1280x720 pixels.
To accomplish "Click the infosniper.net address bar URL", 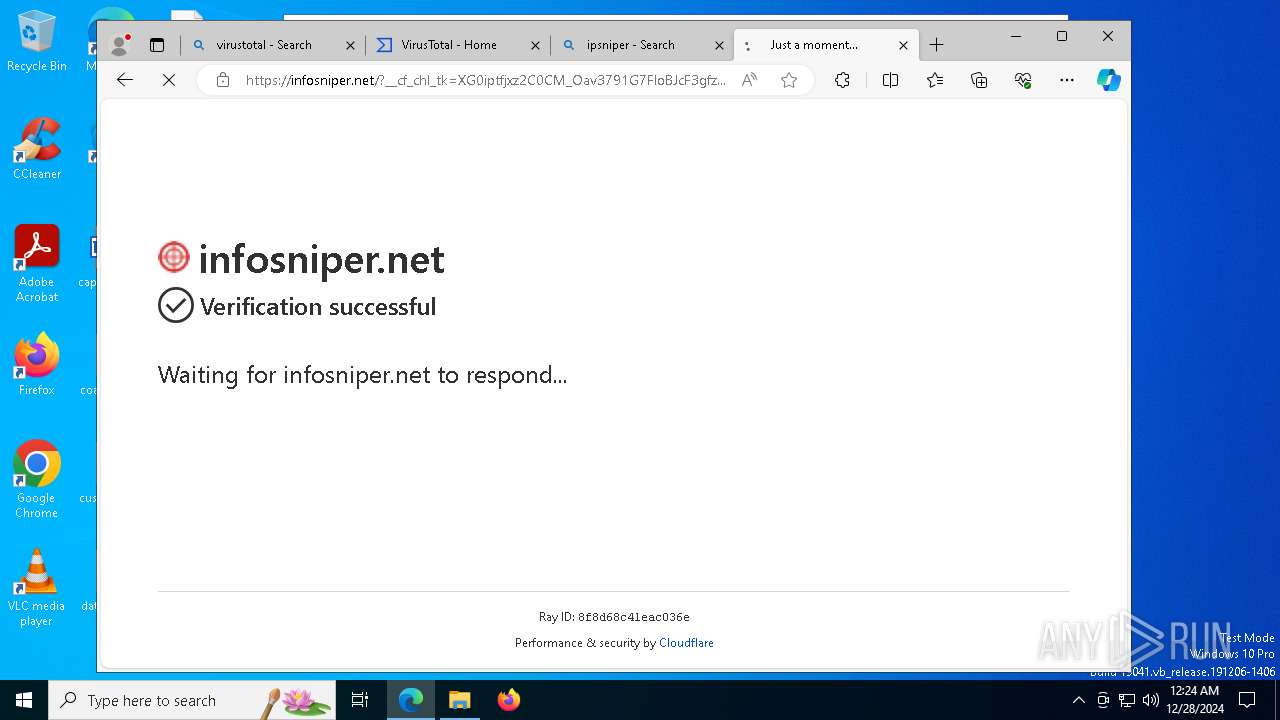I will [x=486, y=80].
